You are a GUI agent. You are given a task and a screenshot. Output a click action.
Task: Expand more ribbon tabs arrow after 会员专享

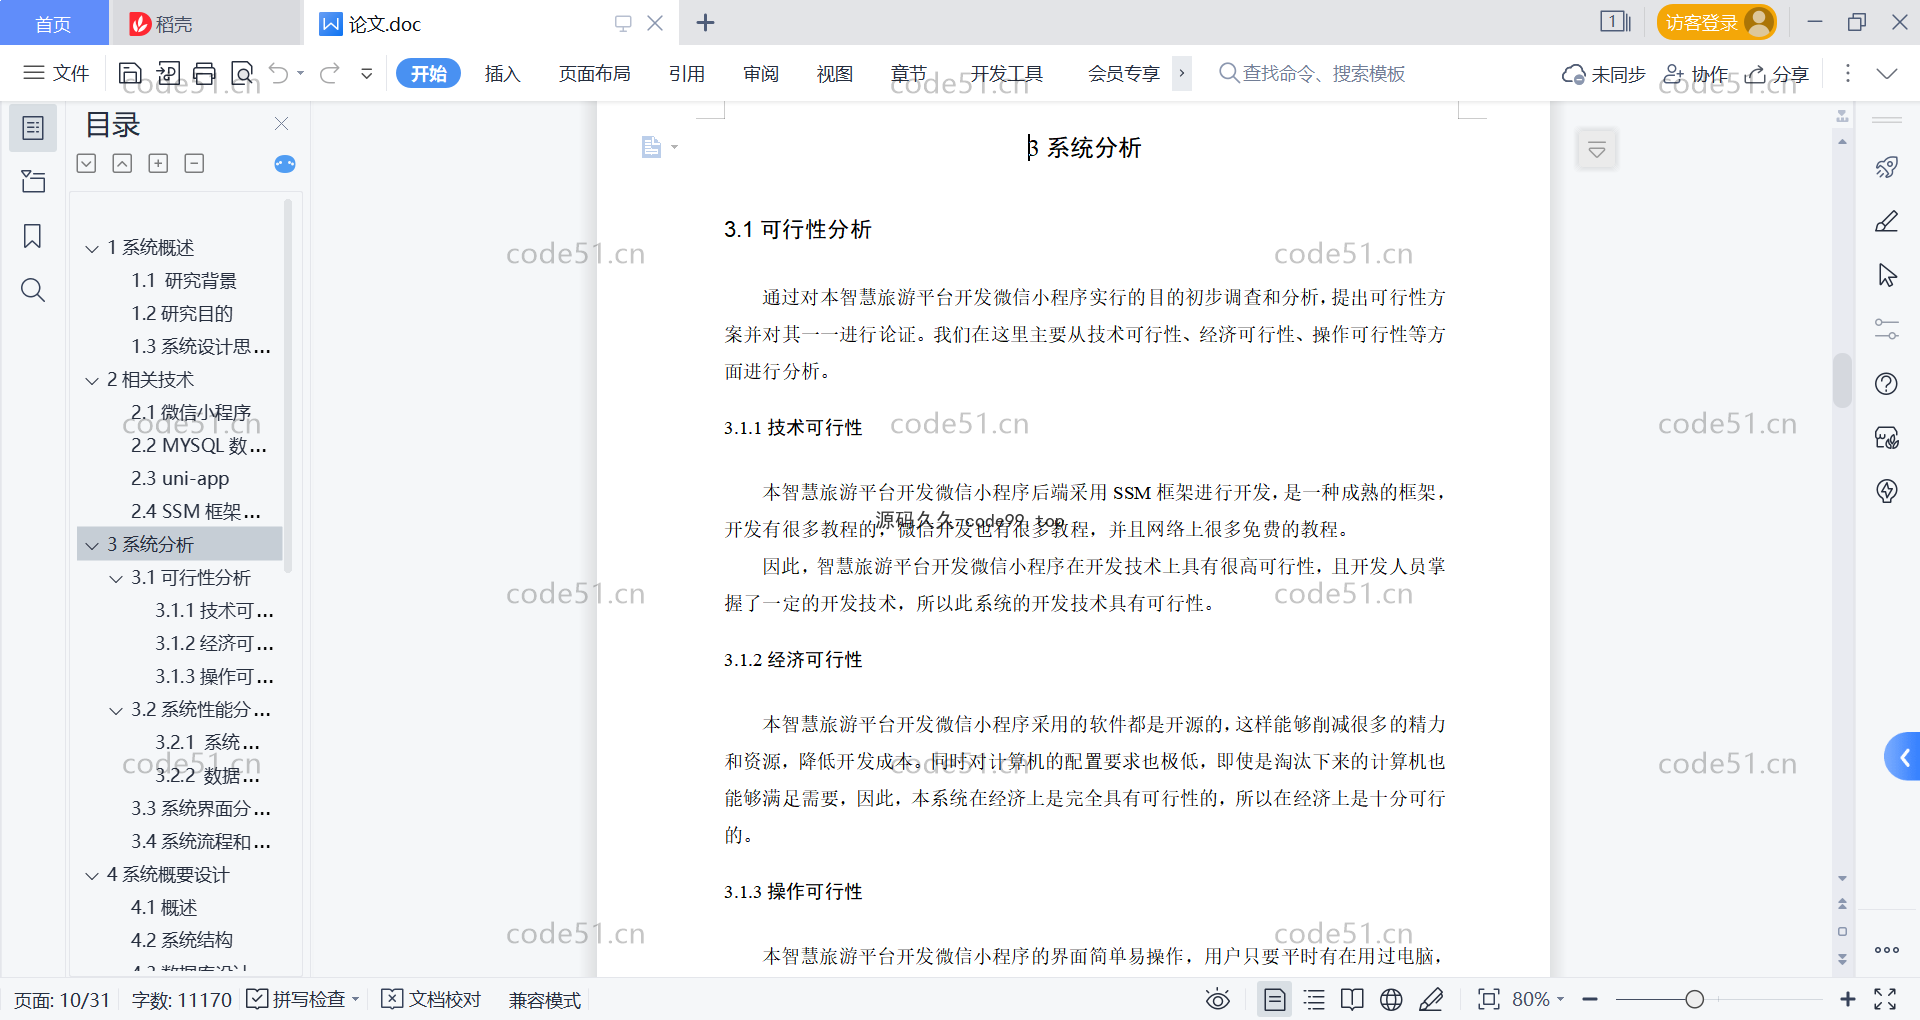point(1182,73)
